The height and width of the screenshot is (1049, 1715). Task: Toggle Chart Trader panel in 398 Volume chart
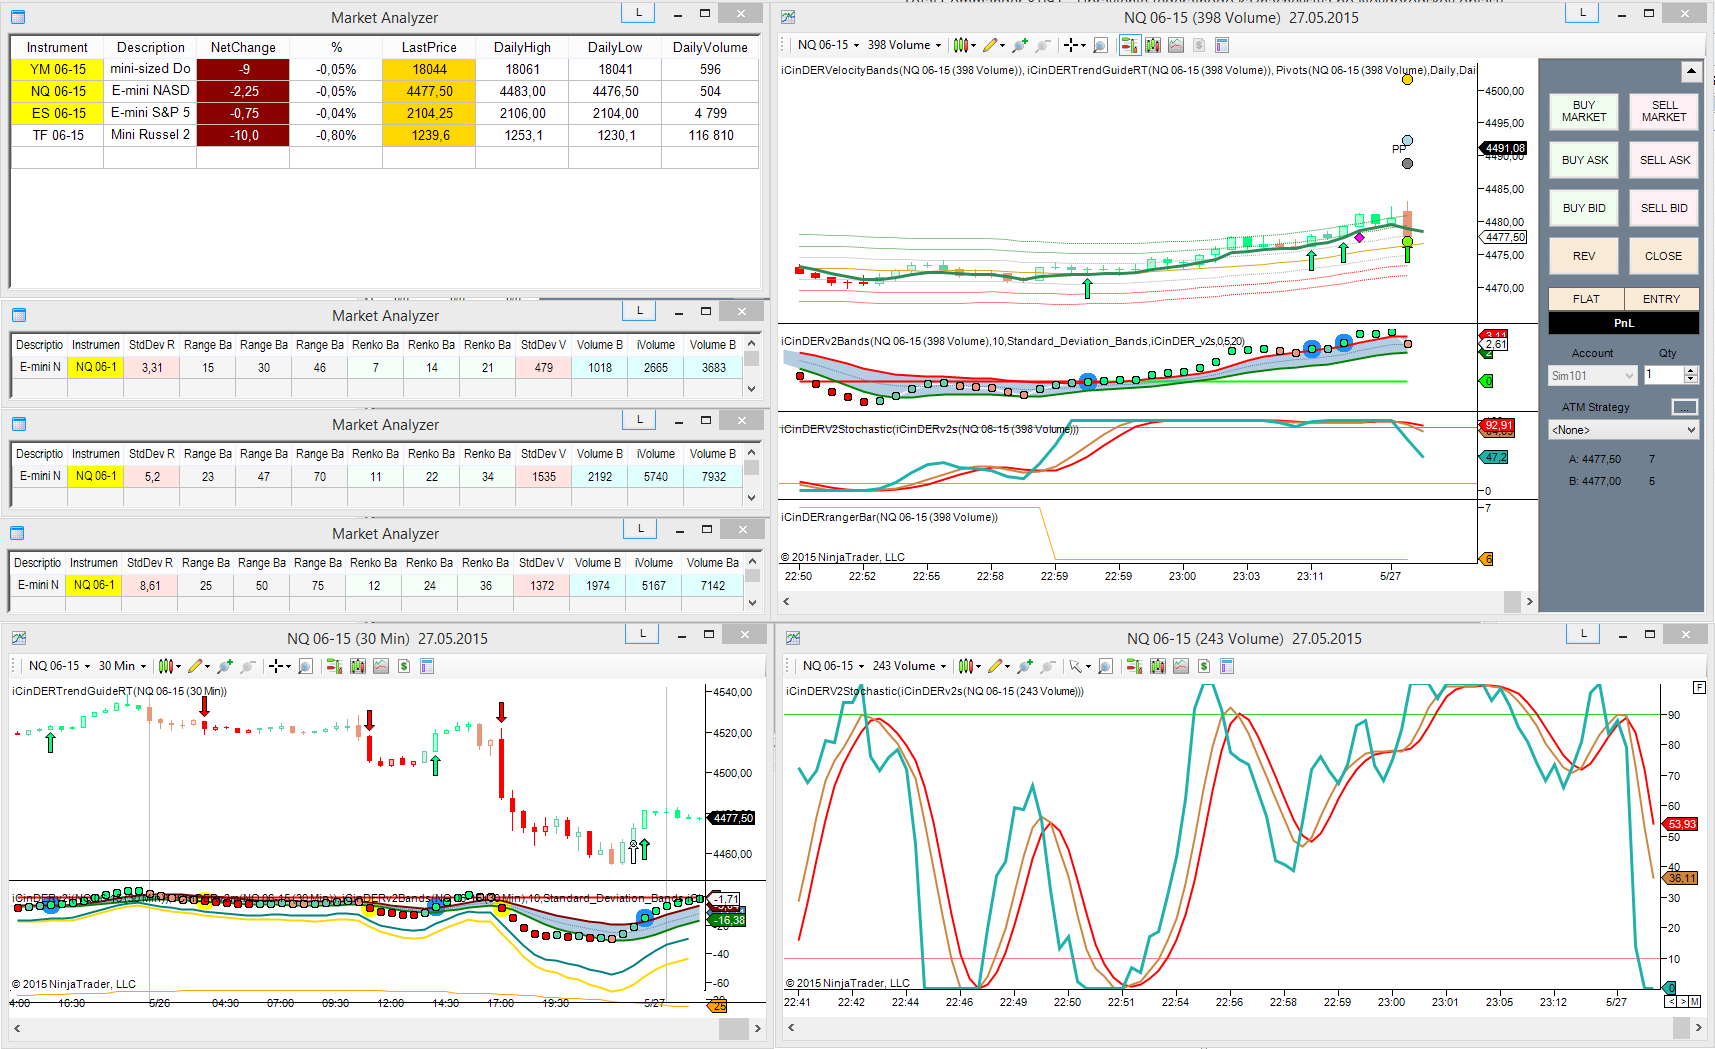tap(1129, 45)
